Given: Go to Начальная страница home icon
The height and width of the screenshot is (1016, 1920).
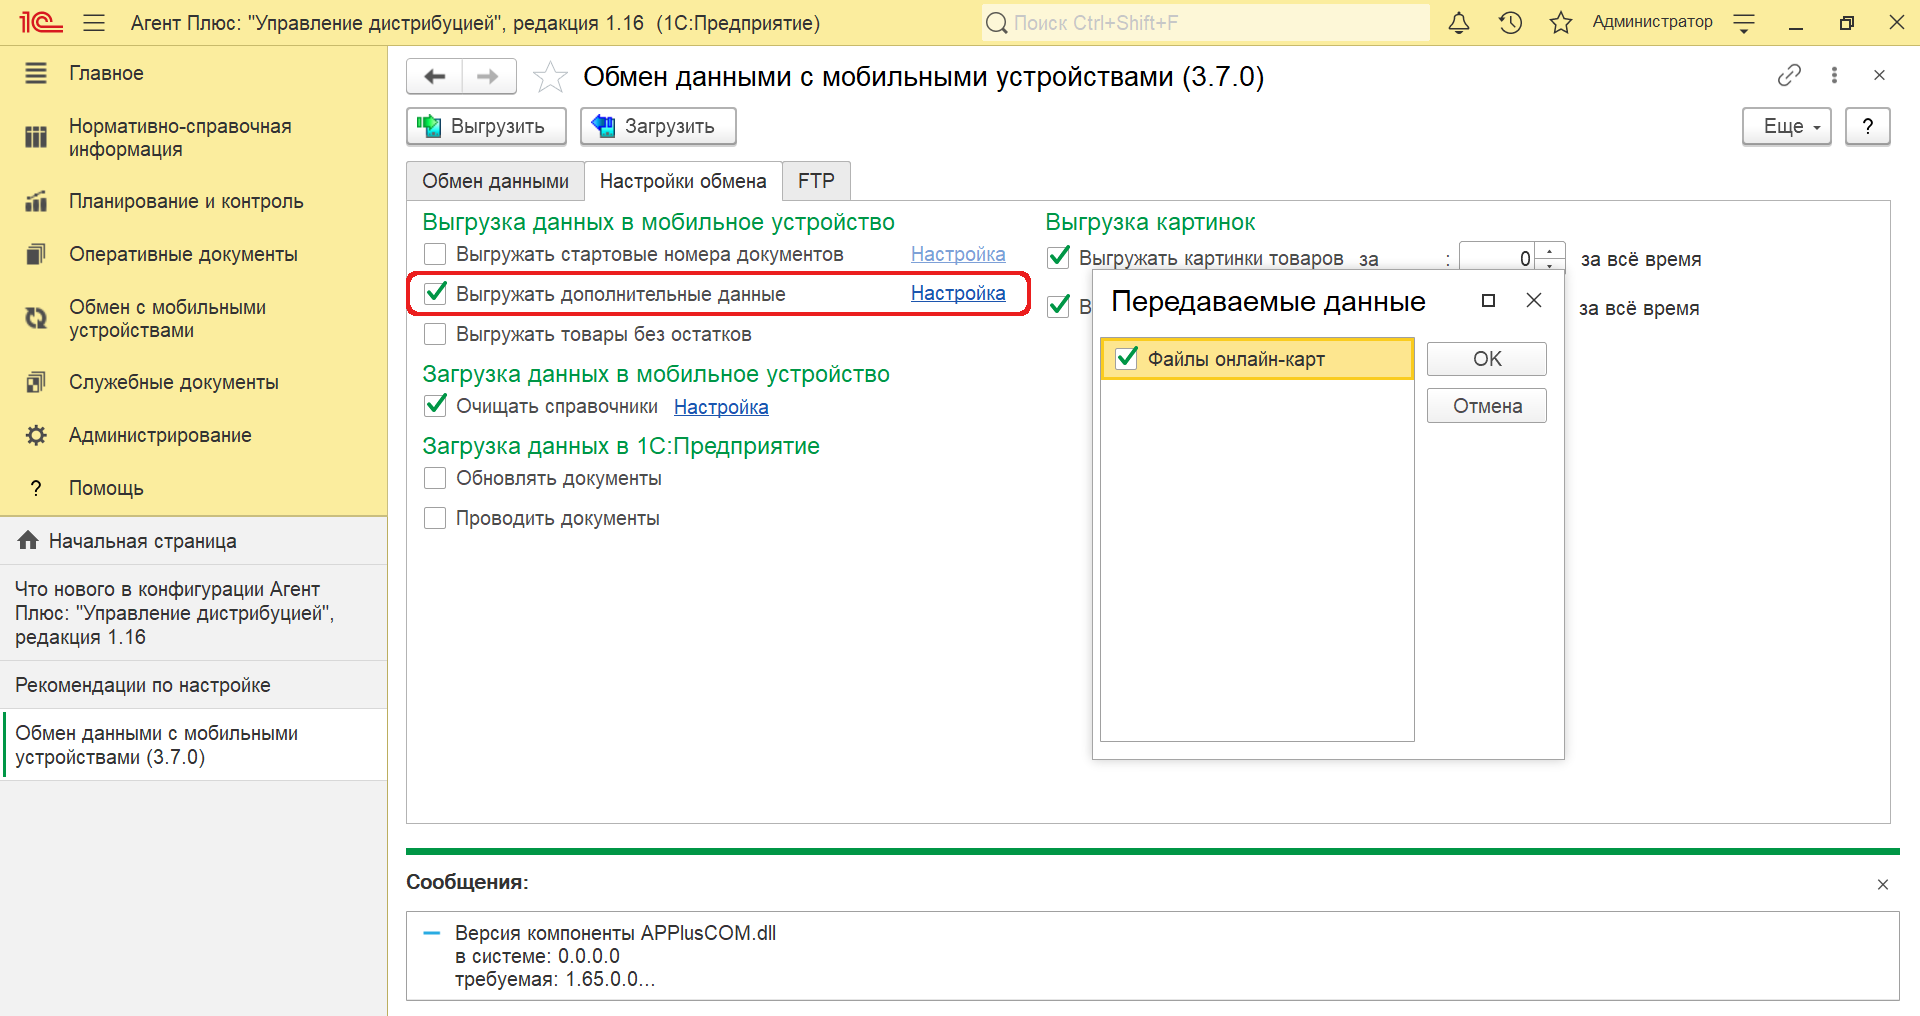Looking at the screenshot, I should [28, 541].
